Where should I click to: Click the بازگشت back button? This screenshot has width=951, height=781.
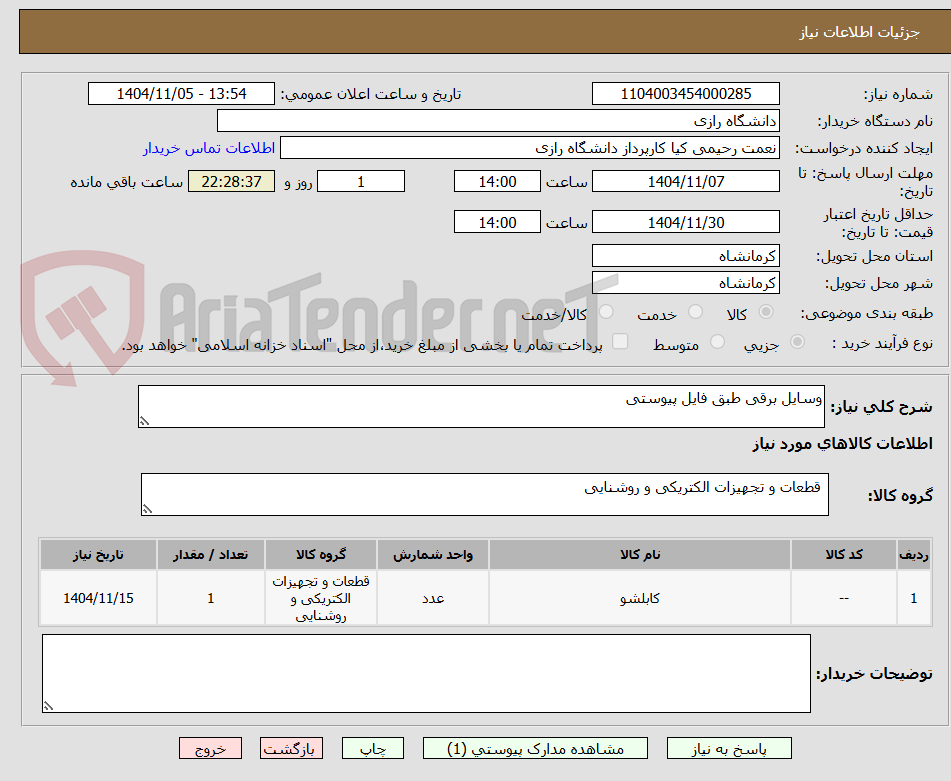pos(291,748)
